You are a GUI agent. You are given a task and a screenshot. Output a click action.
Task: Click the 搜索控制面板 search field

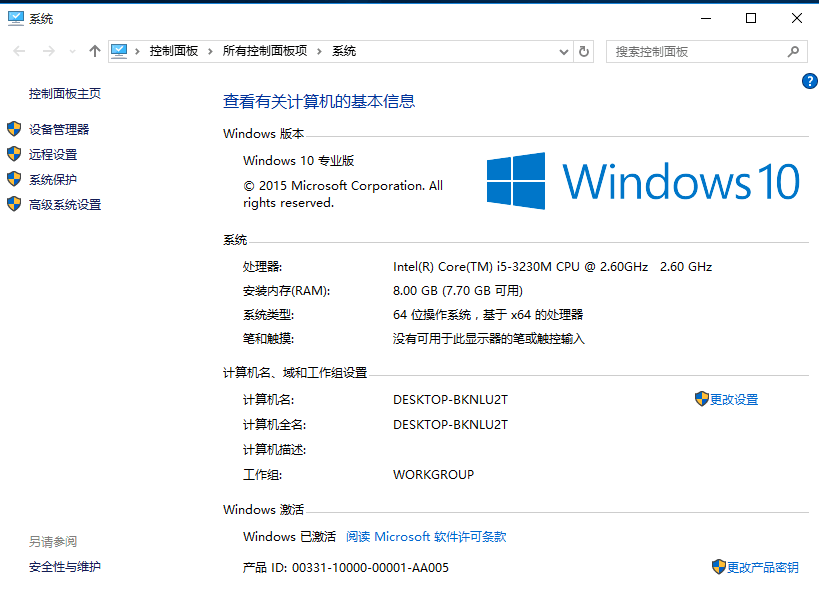click(x=706, y=52)
